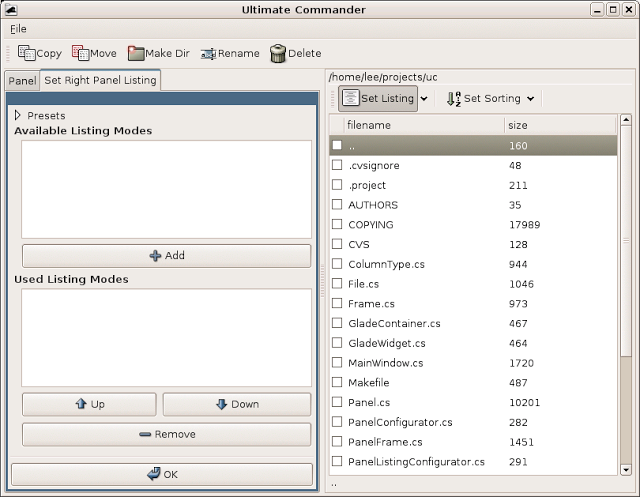Viewport: 640px width, 497px height.
Task: Click the Set Sorting icon
Action: point(453,98)
